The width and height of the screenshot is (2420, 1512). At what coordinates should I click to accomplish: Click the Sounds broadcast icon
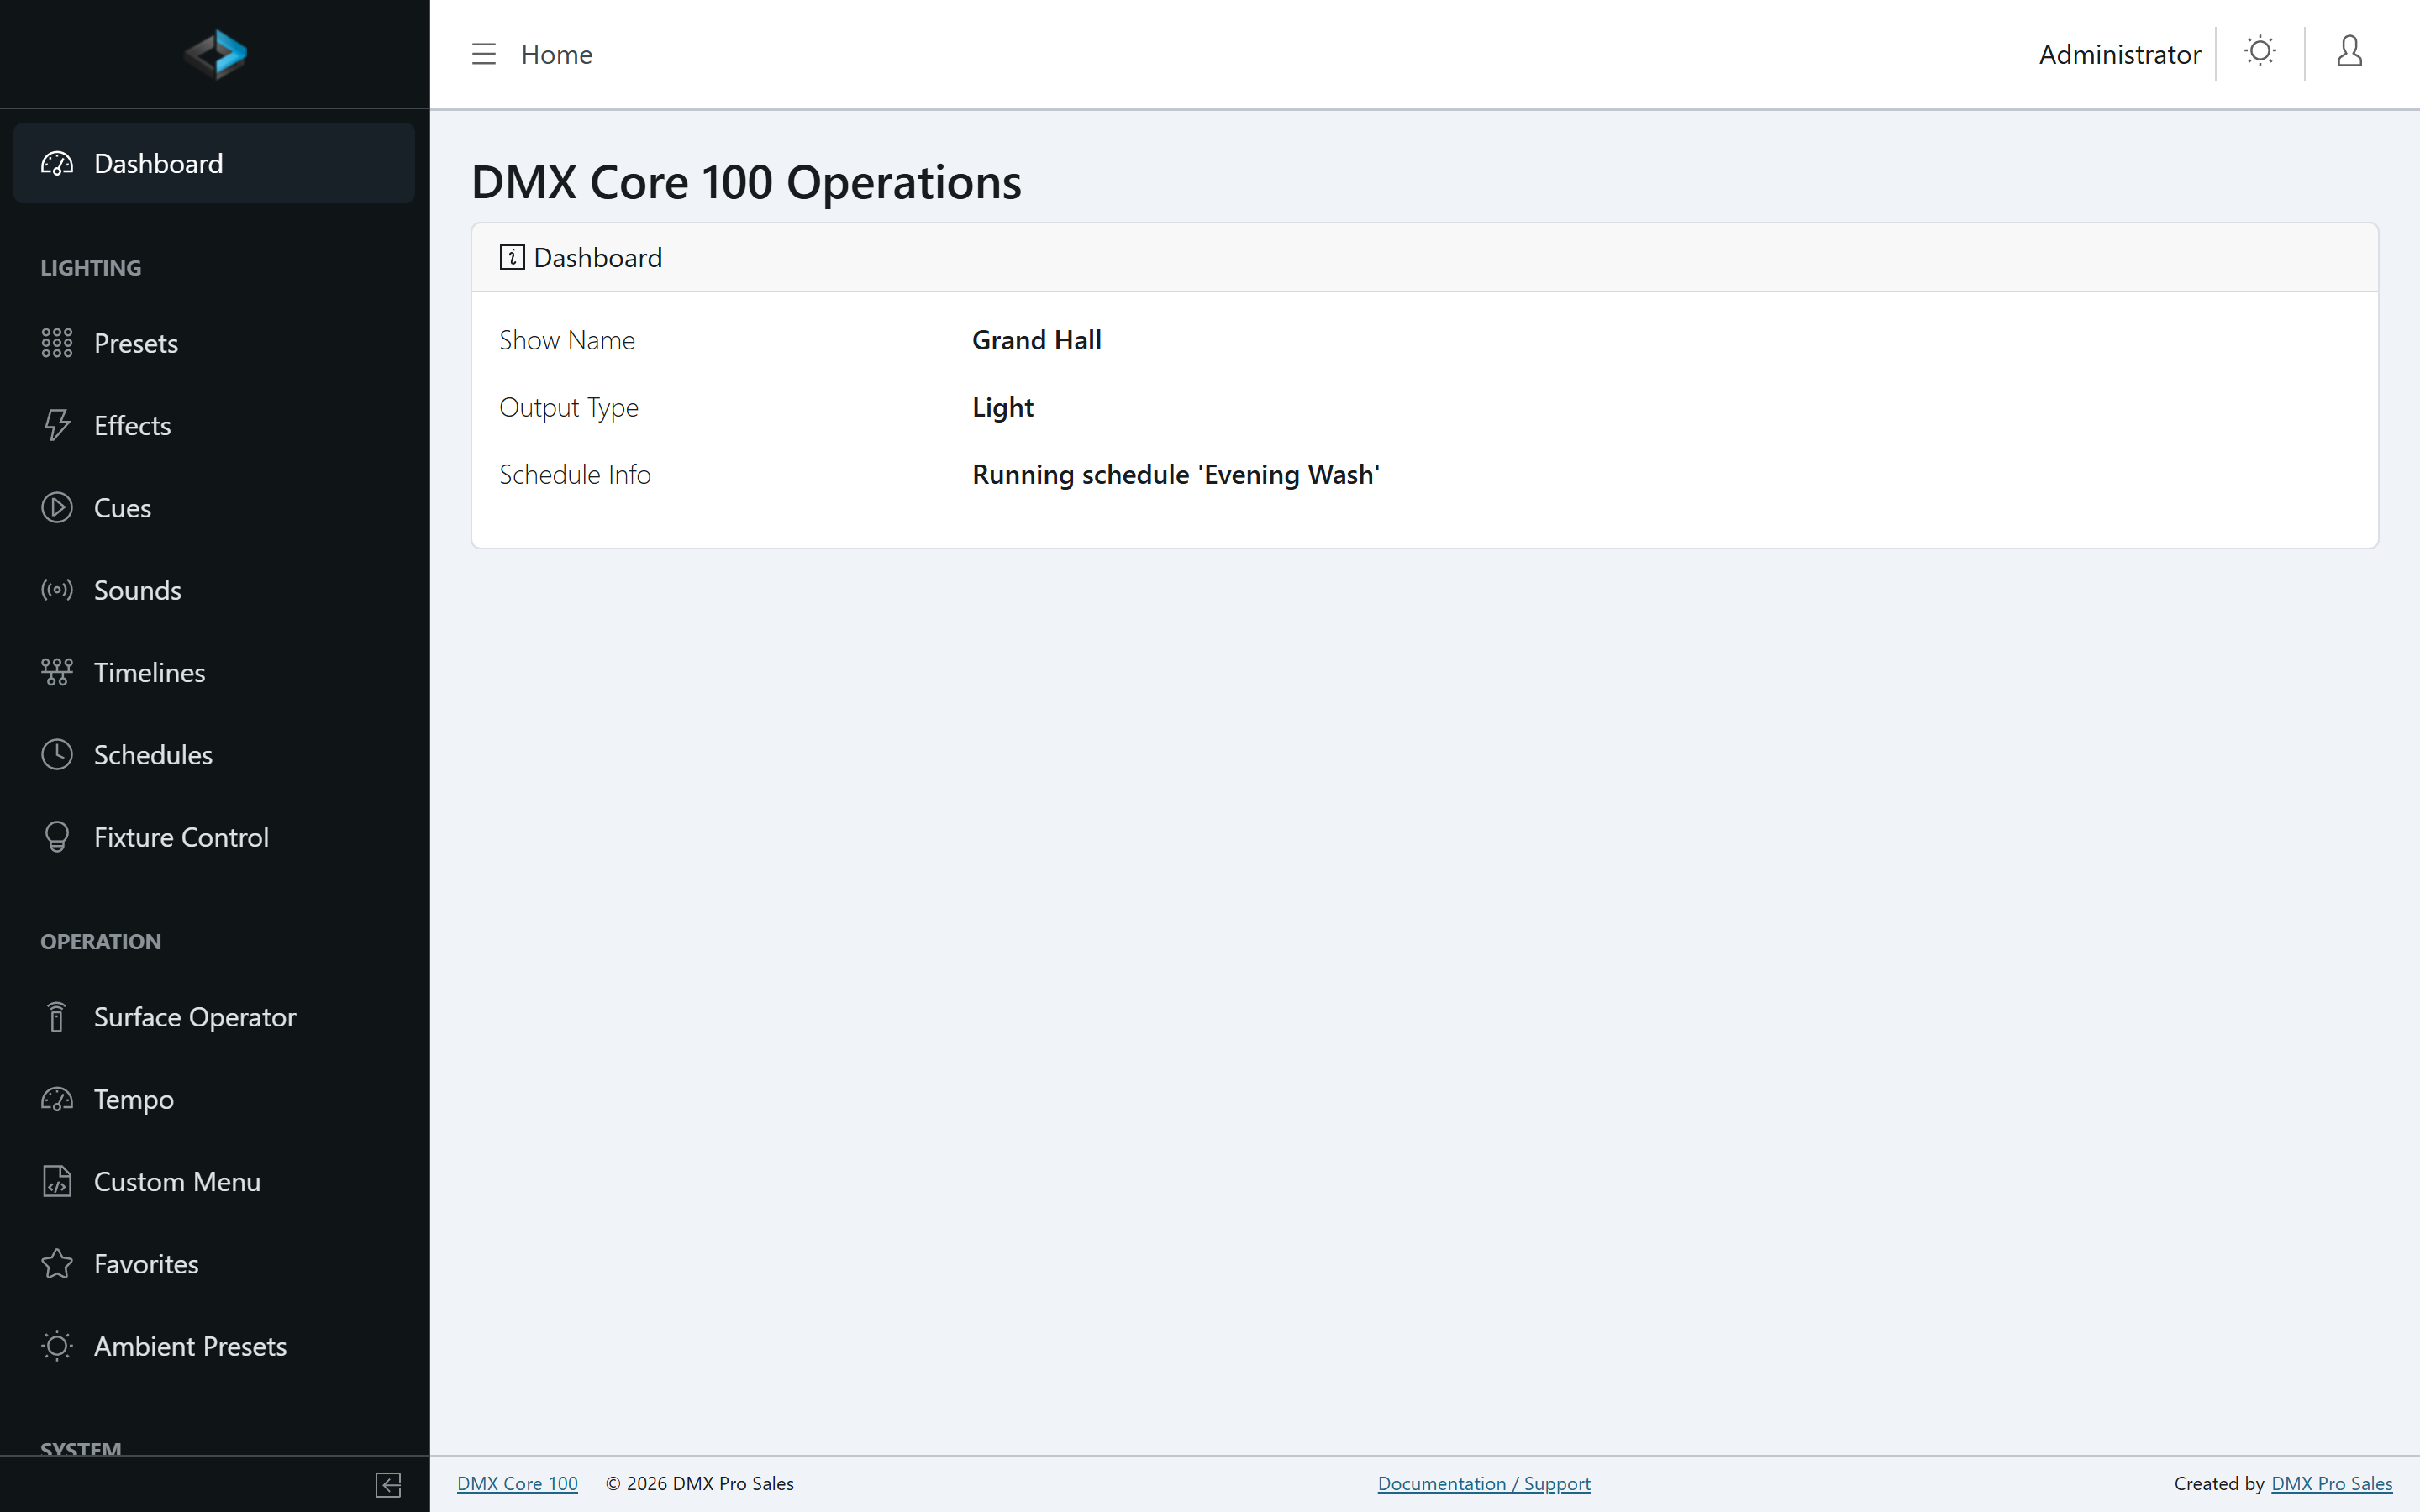pyautogui.click(x=57, y=590)
